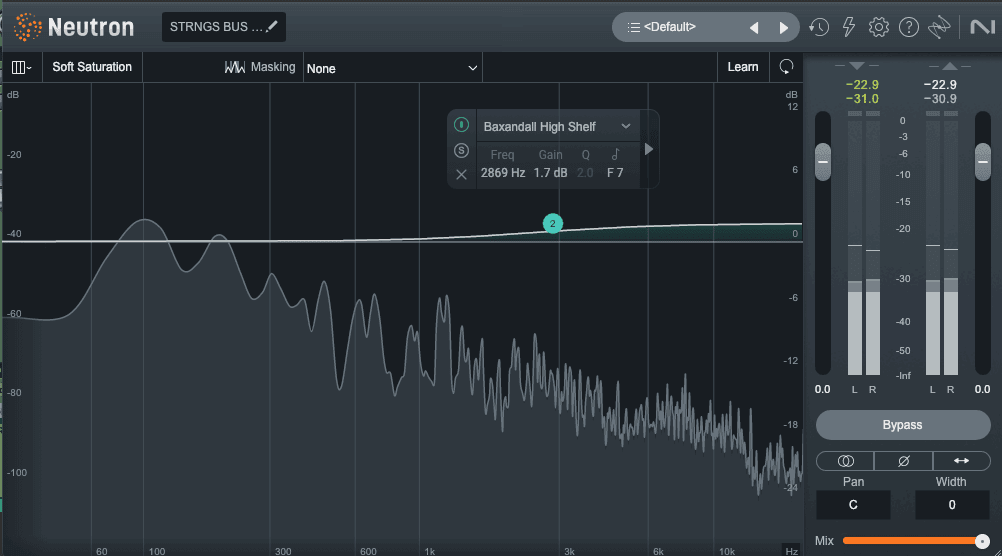1002x556 pixels.
Task: Click the input meter down triangle icon
Action: [858, 66]
